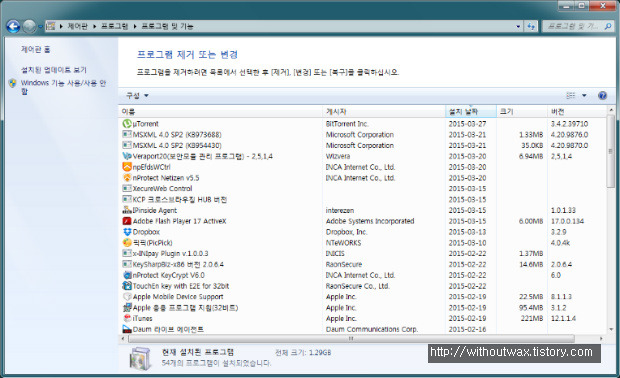The image size is (620, 378).
Task: Open Windows 기능 사용/사용 안 함 link
Action: pos(63,87)
